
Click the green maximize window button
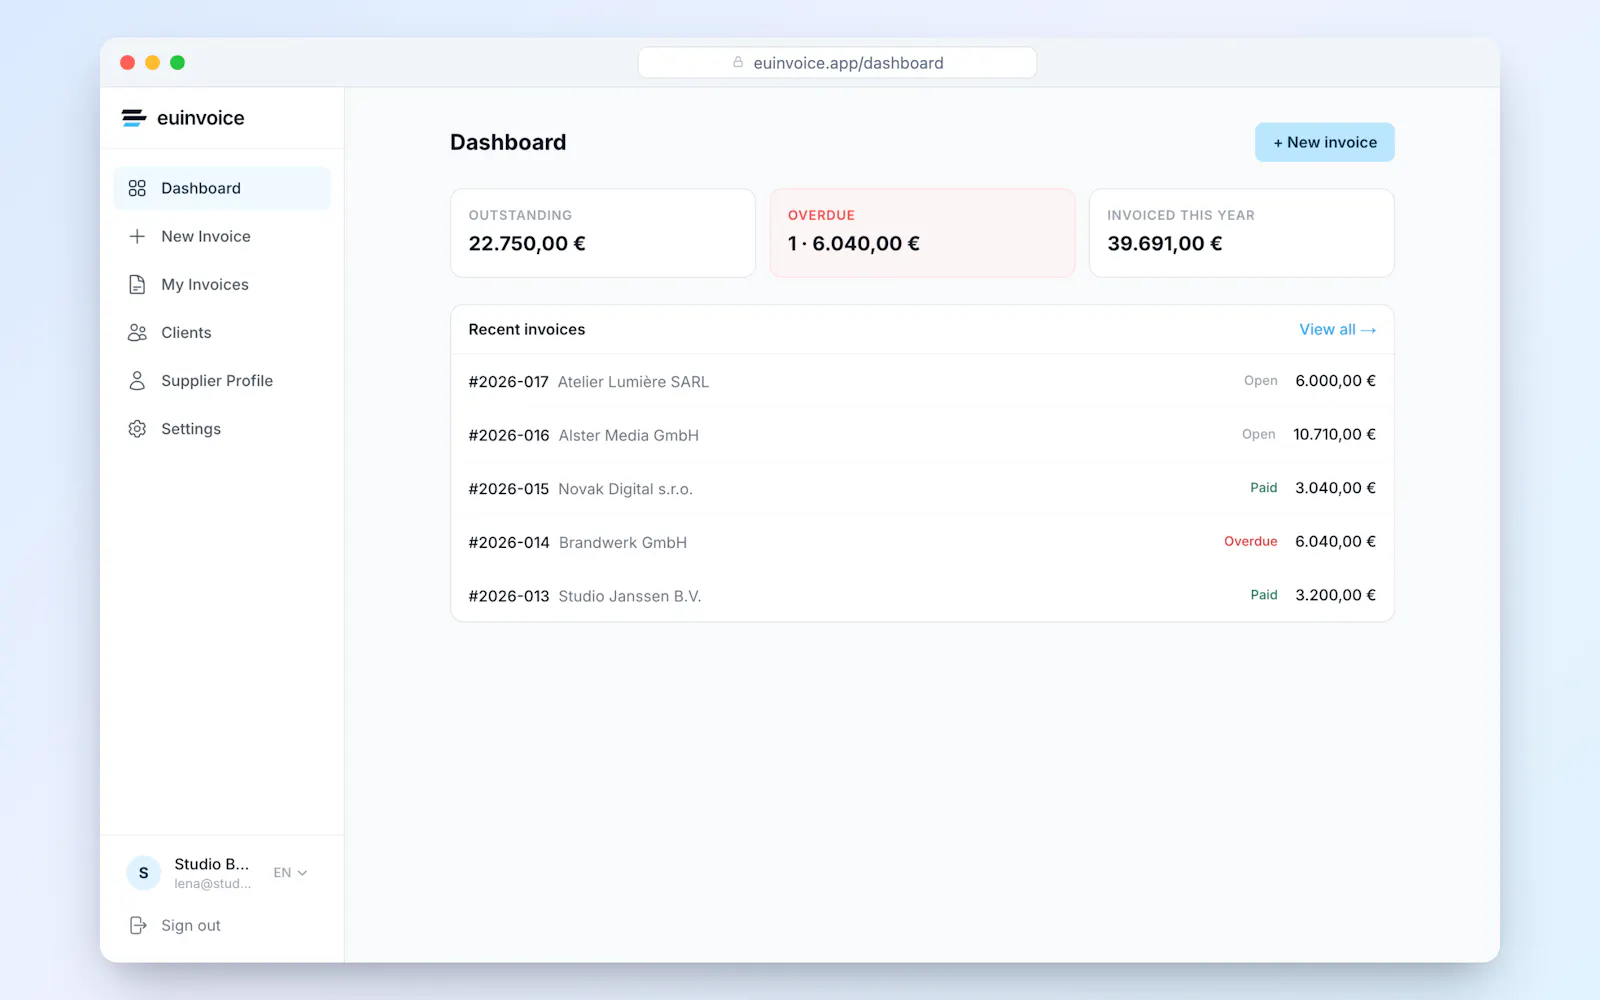177,62
